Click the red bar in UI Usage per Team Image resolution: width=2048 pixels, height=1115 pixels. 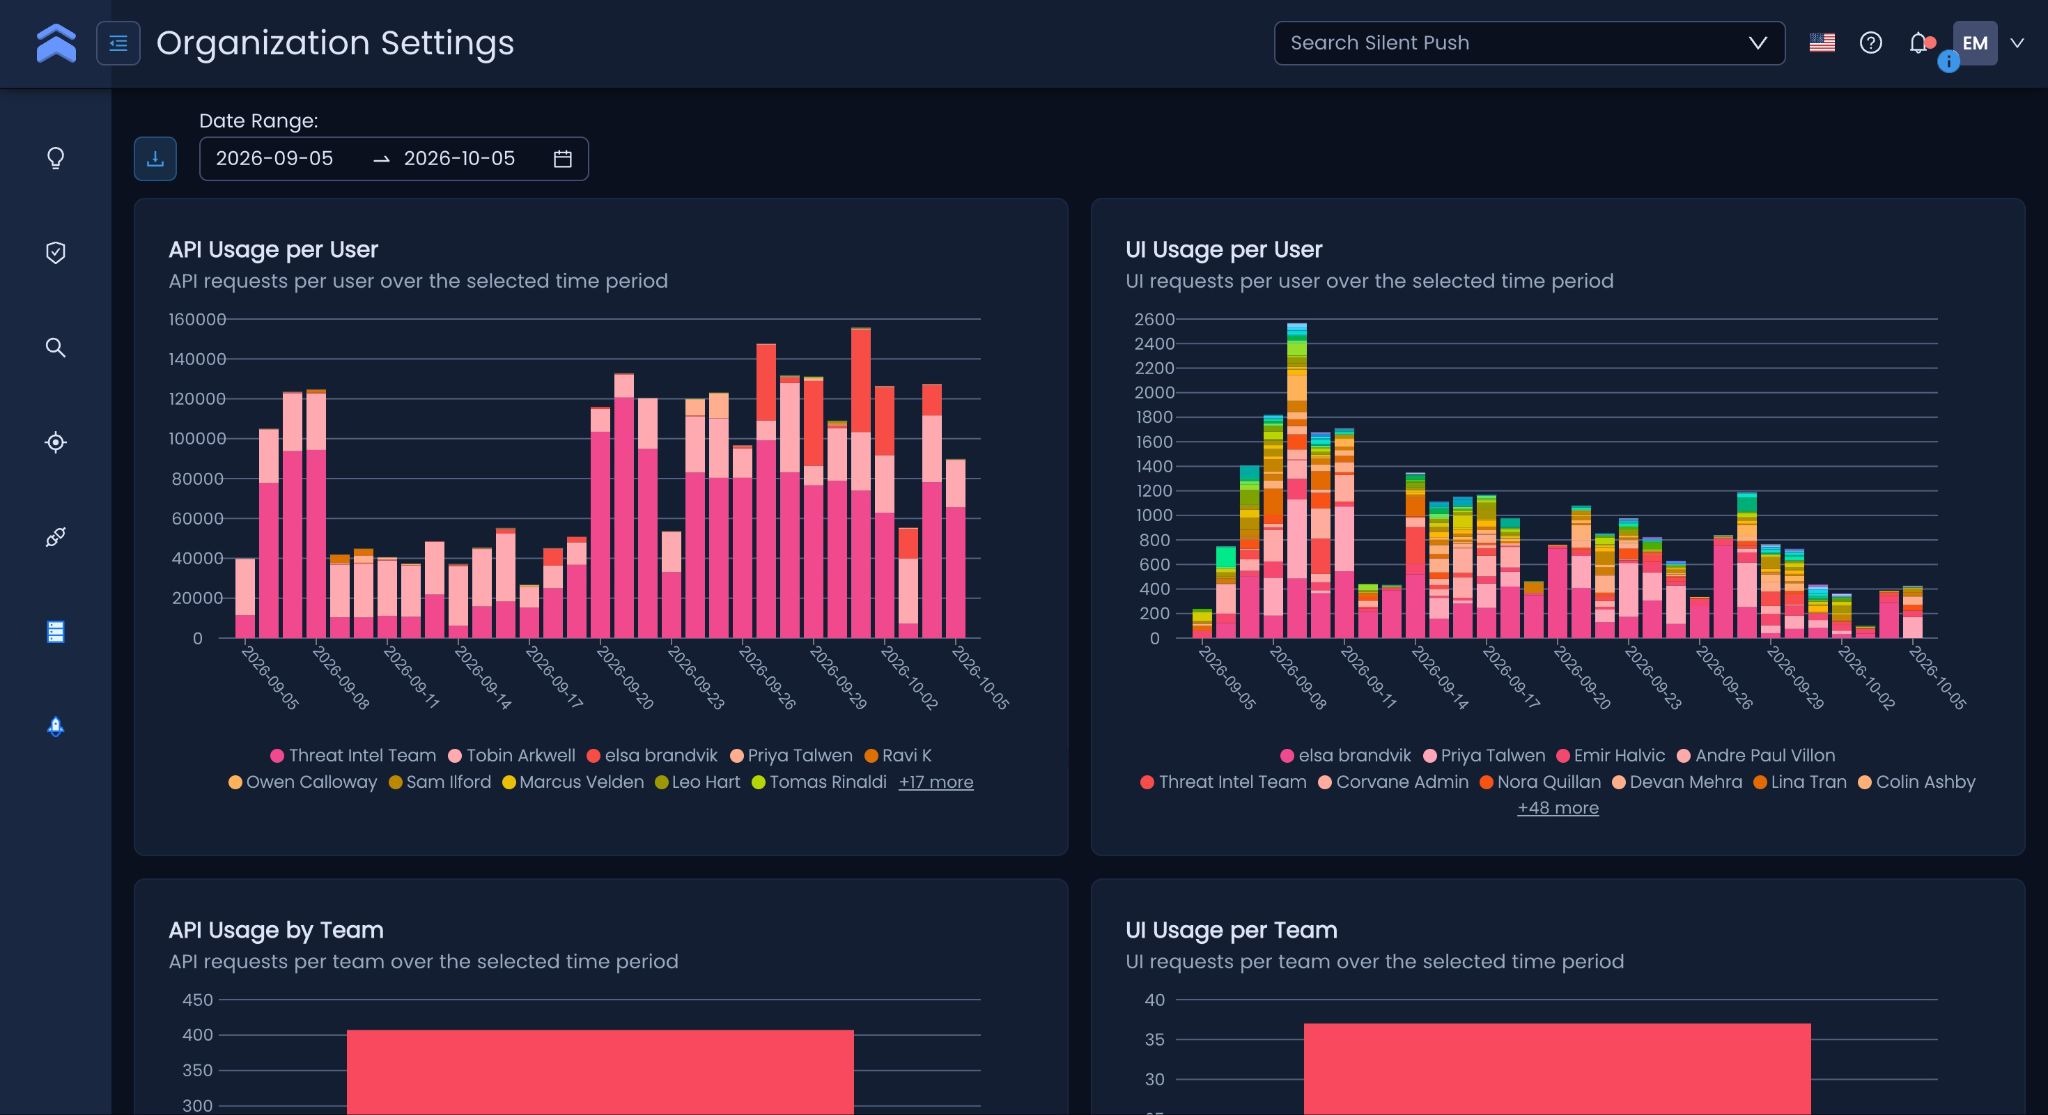[1557, 1069]
